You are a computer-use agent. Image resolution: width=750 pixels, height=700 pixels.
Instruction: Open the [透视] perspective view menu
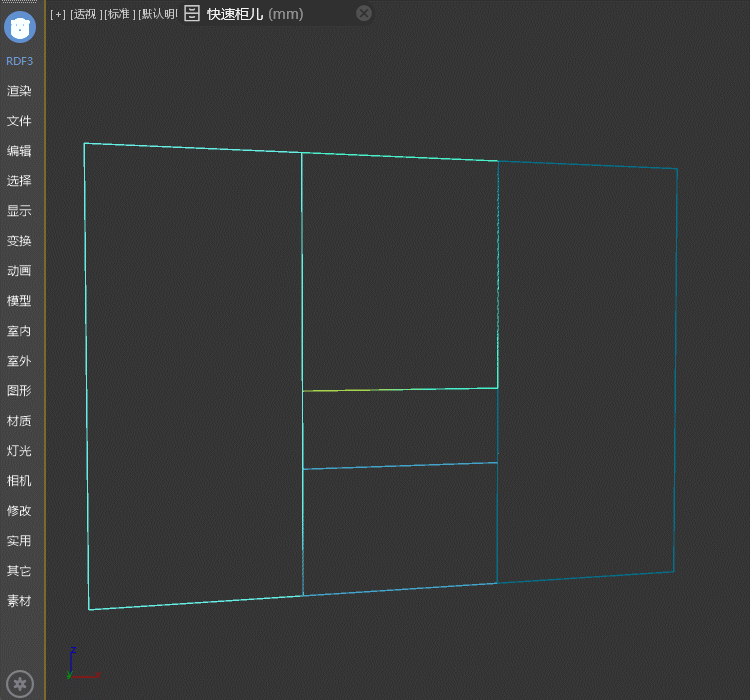coord(85,14)
